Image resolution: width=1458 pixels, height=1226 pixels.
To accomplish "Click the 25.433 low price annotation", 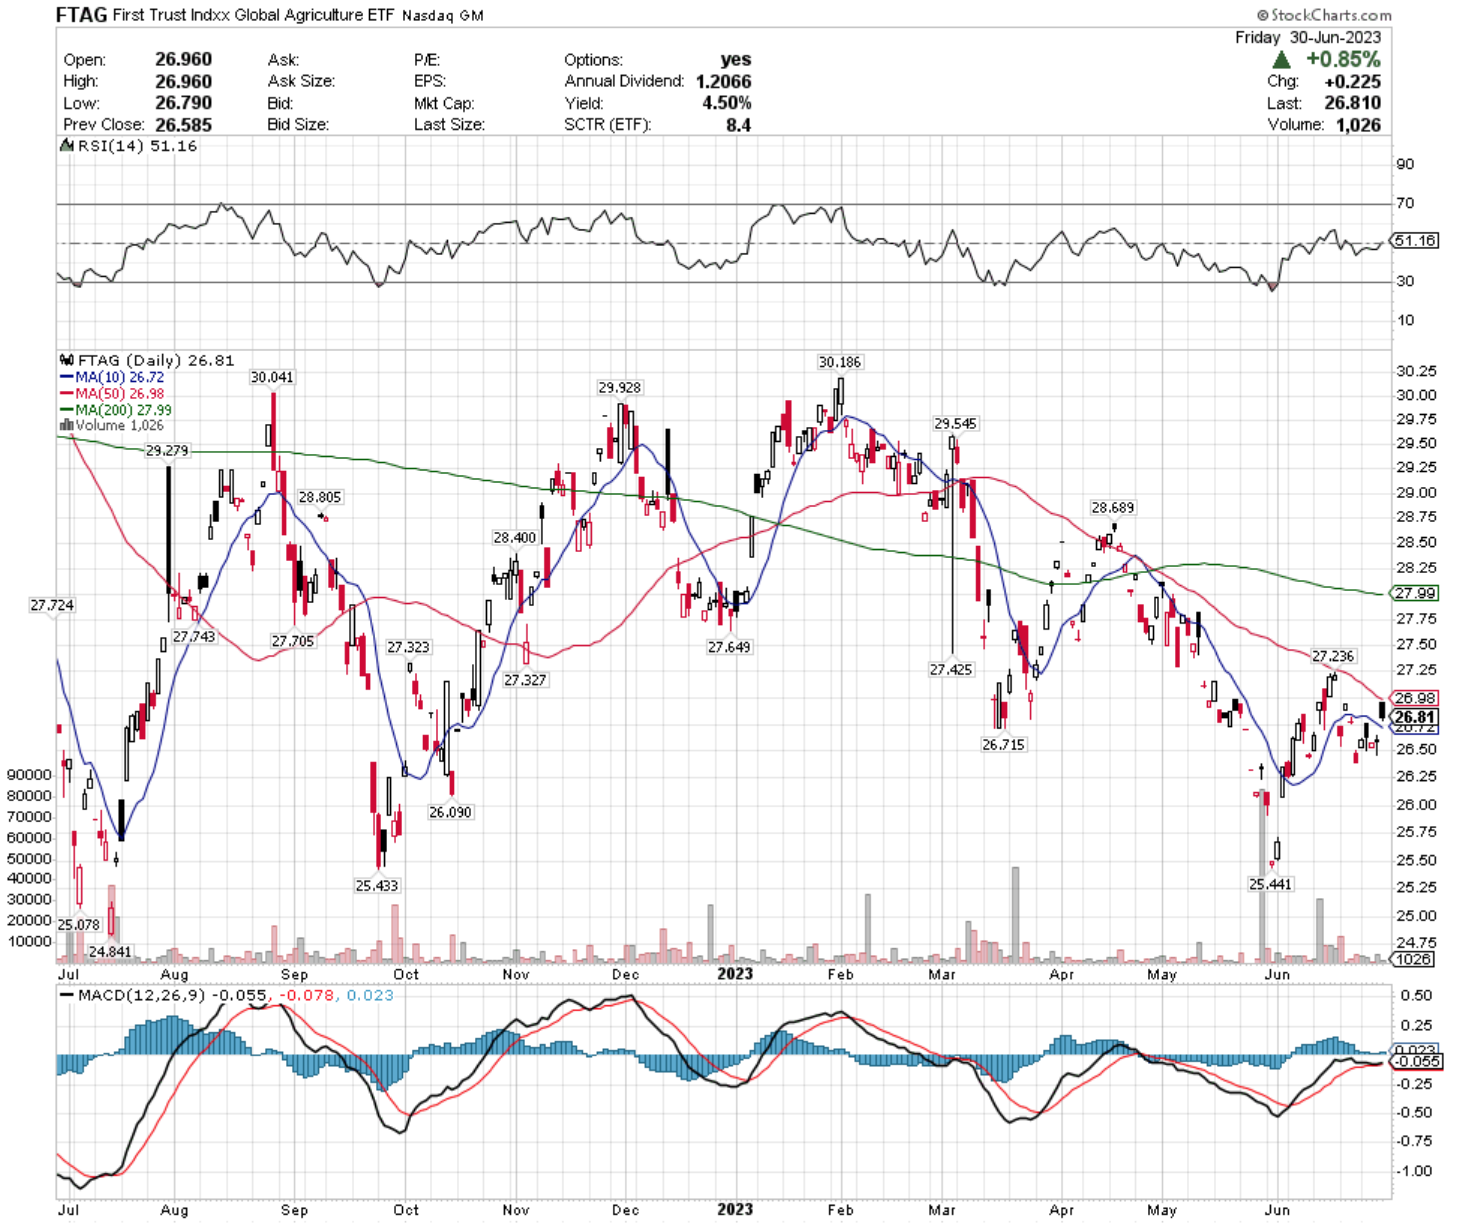I will click(377, 885).
